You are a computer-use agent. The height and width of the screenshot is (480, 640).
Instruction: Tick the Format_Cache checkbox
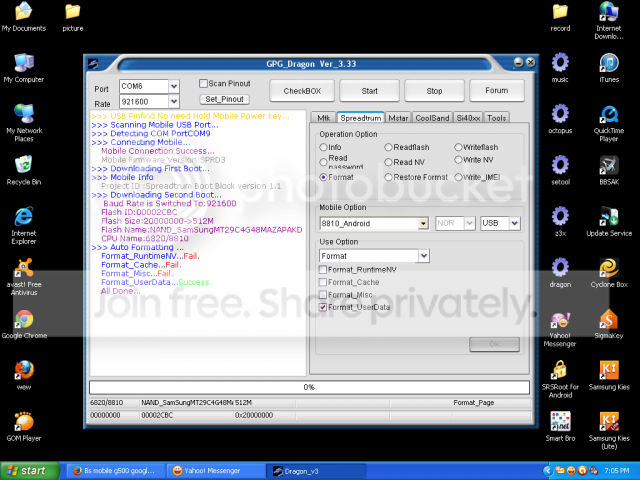(323, 282)
